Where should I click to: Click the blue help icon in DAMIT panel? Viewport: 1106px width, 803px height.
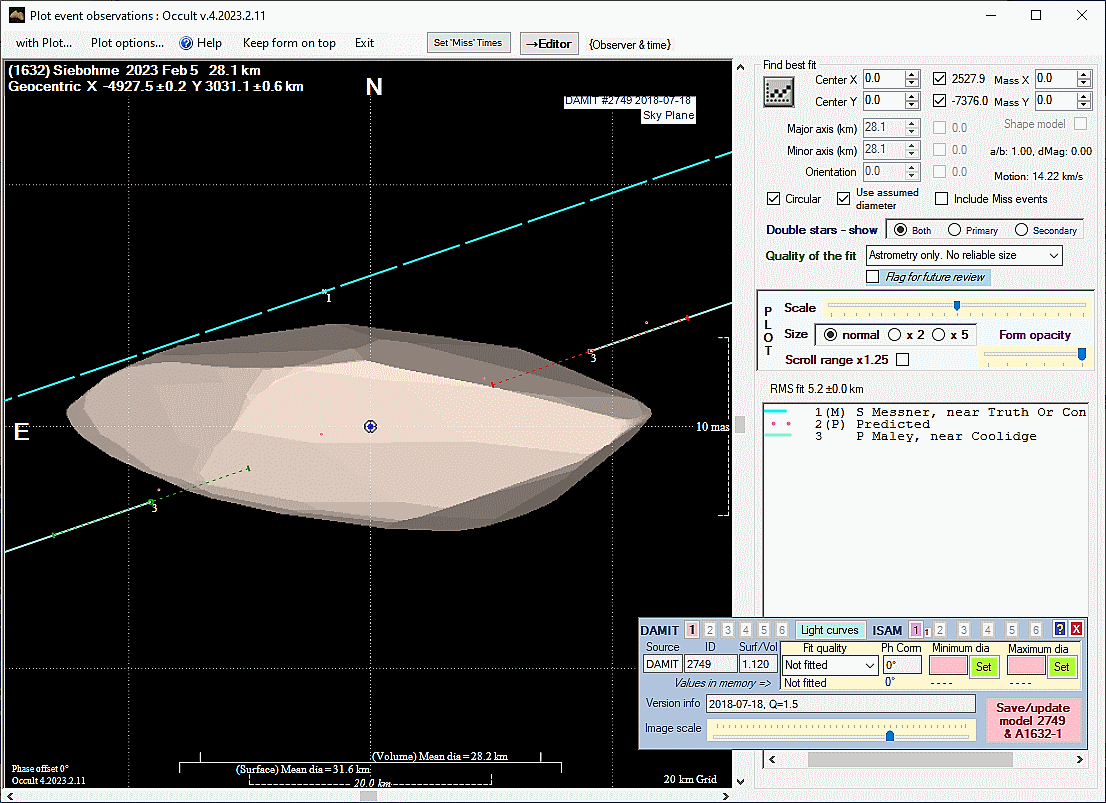click(1060, 630)
